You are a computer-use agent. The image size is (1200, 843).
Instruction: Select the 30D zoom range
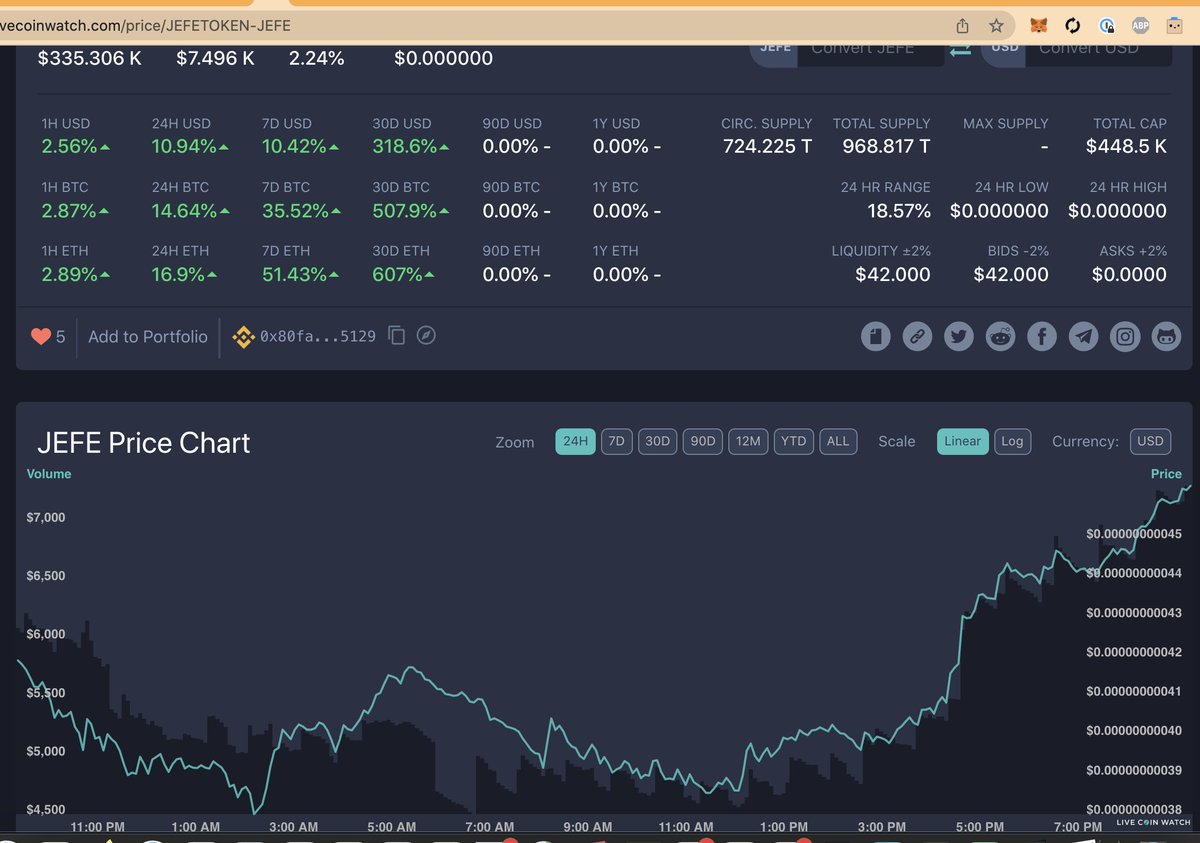[657, 441]
